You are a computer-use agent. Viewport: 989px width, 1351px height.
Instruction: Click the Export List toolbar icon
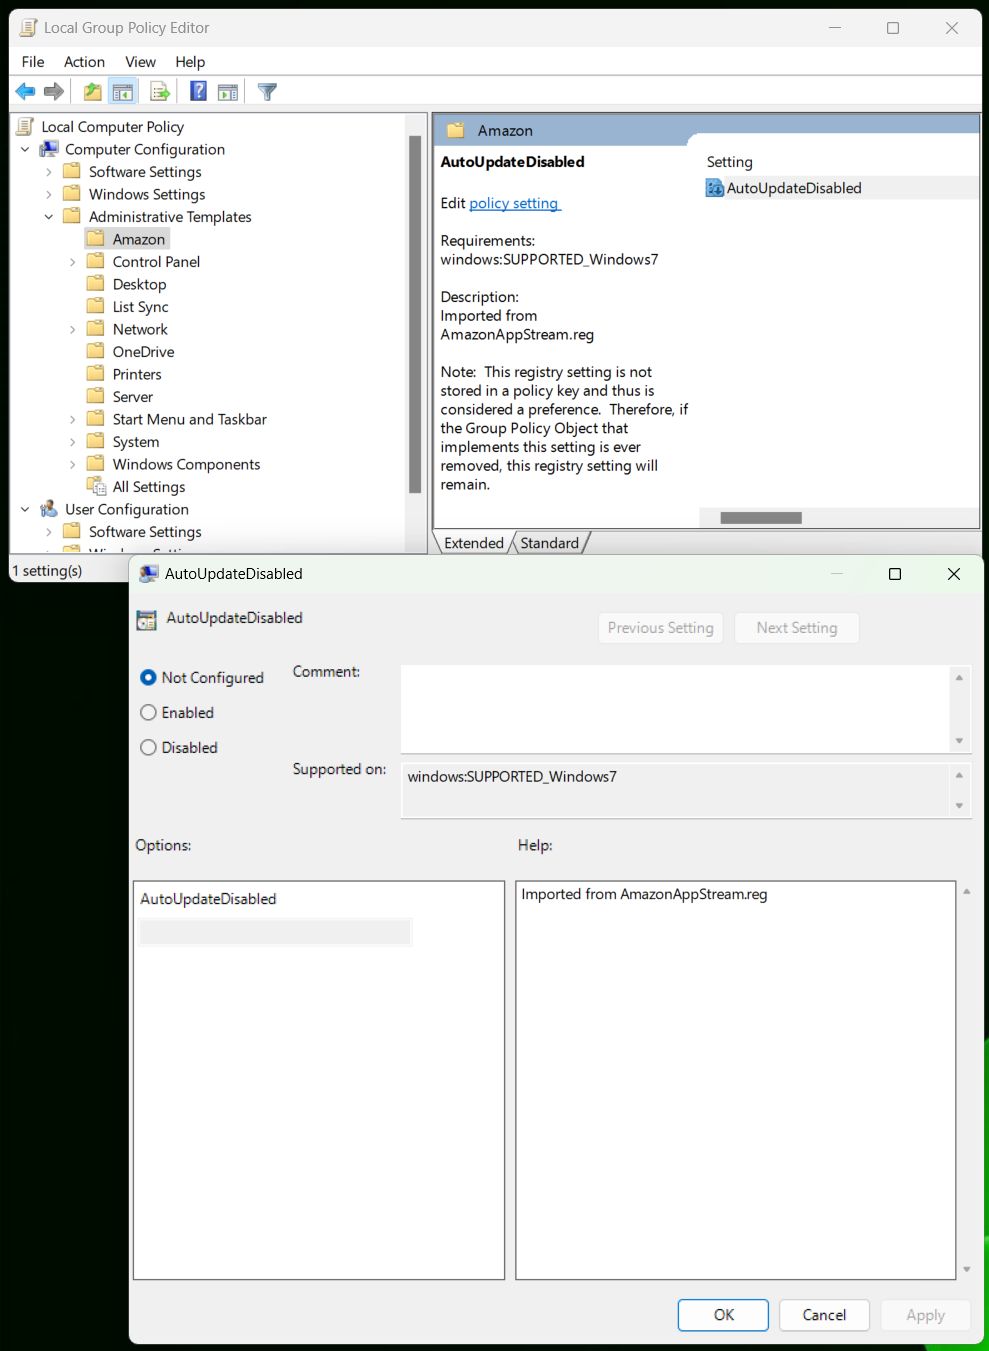click(x=160, y=92)
